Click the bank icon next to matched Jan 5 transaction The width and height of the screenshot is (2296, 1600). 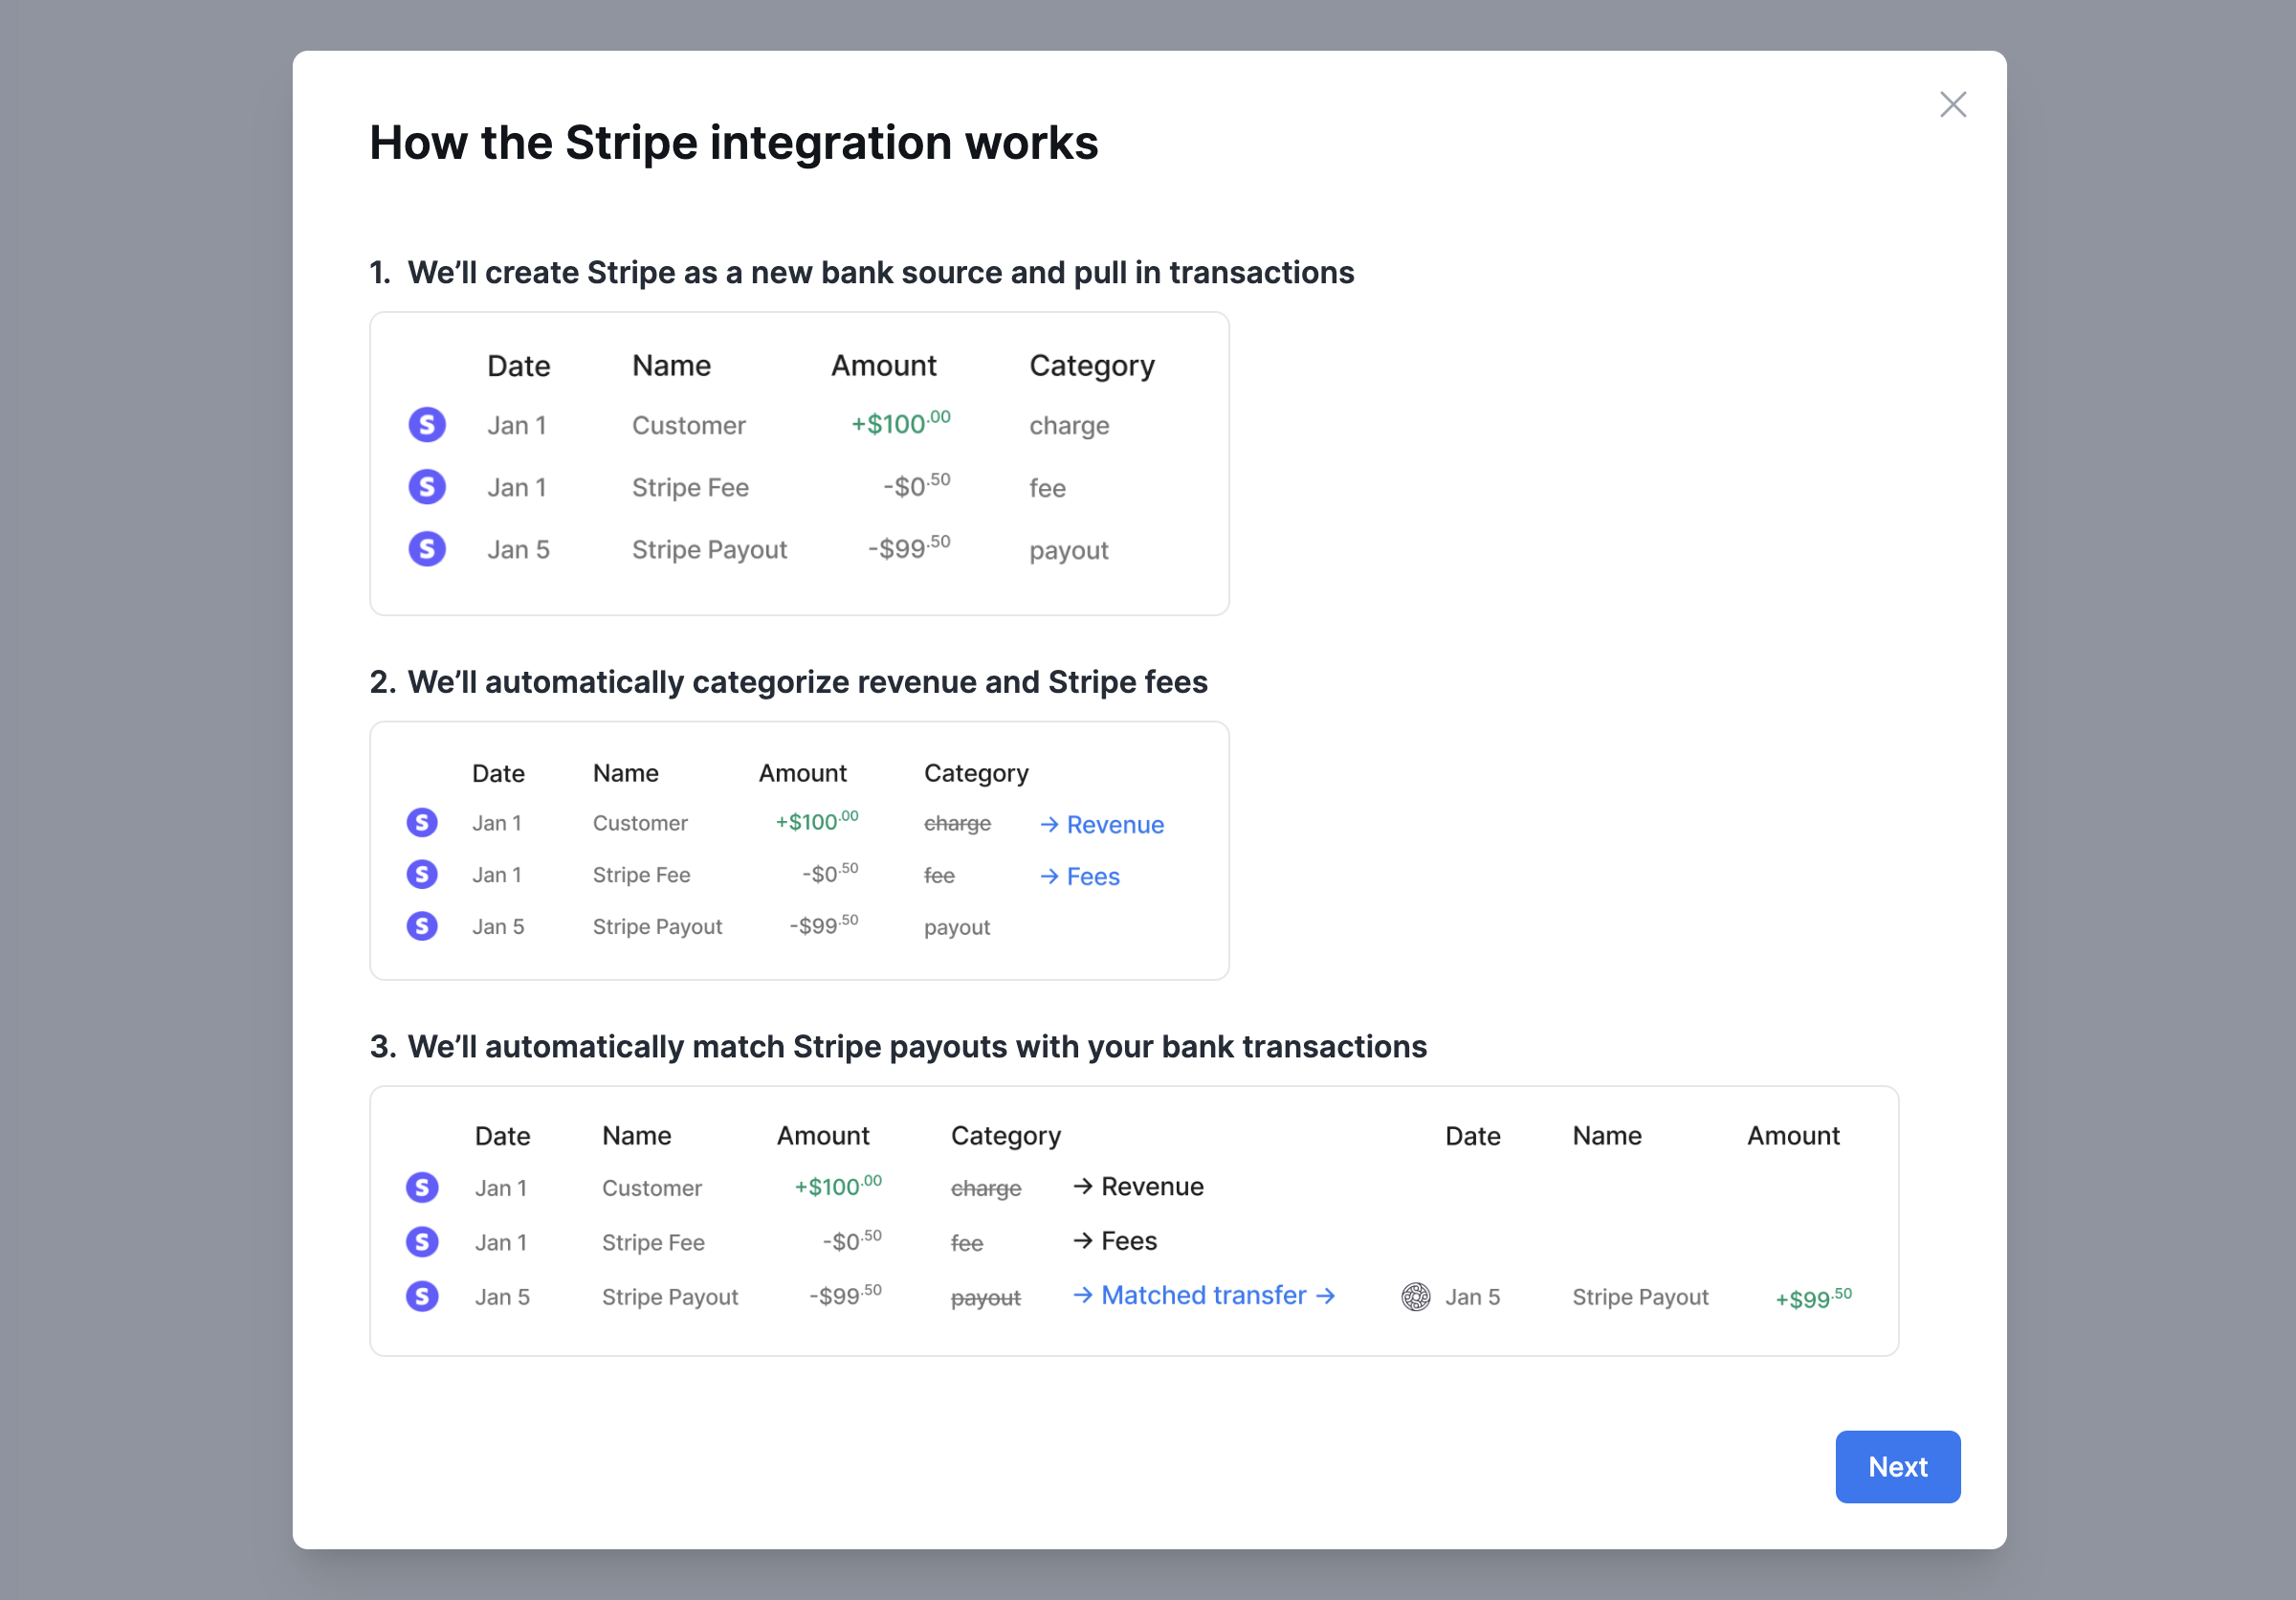[1416, 1296]
